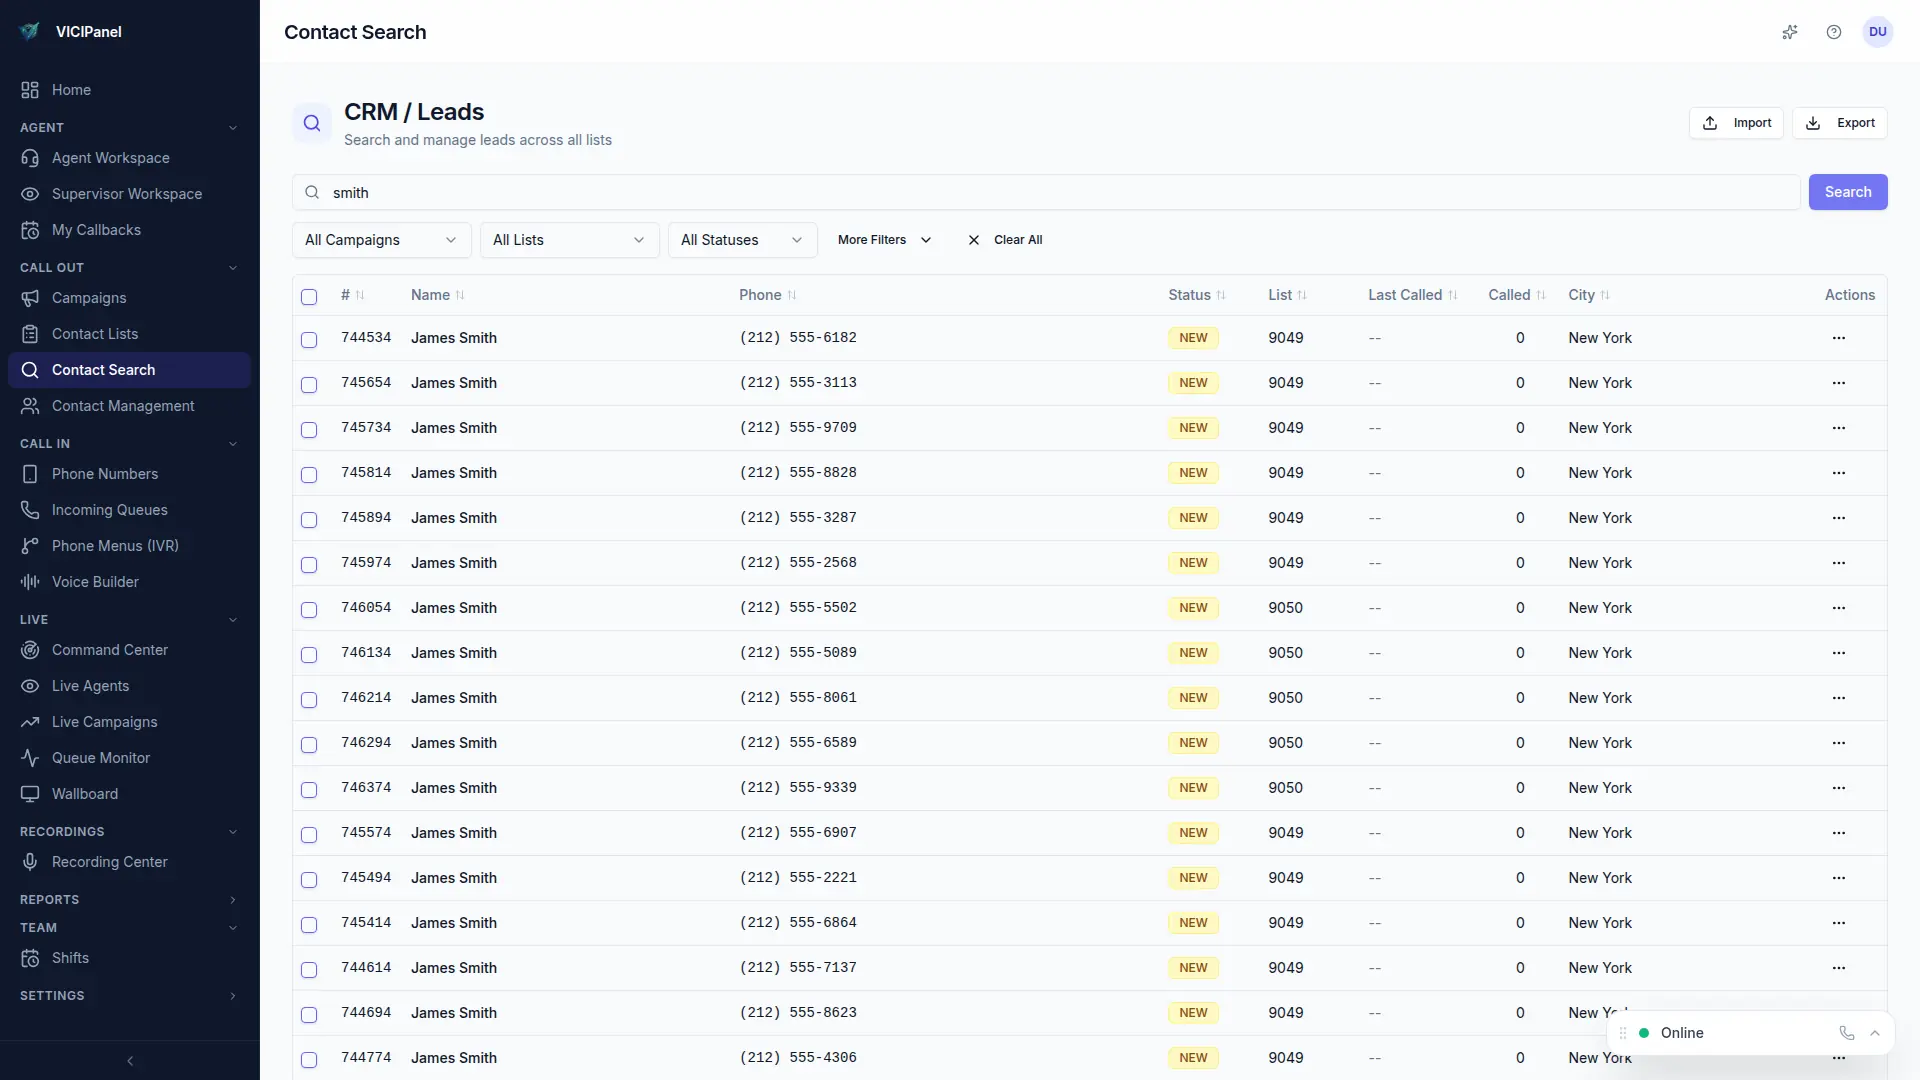Select the checkbox for lead 744534
Image resolution: width=1920 pixels, height=1080 pixels.
[x=309, y=340]
